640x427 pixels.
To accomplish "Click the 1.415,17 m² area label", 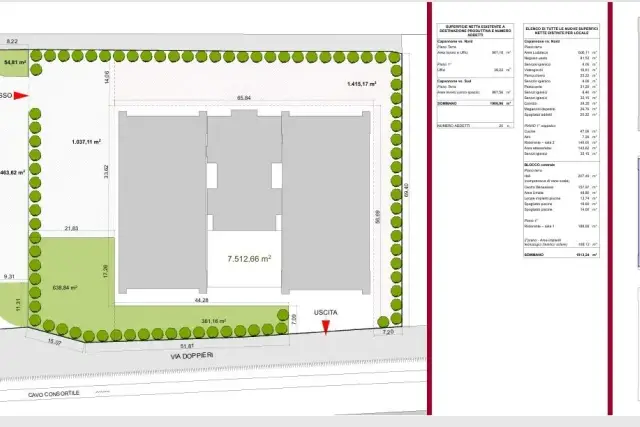I will [362, 84].
